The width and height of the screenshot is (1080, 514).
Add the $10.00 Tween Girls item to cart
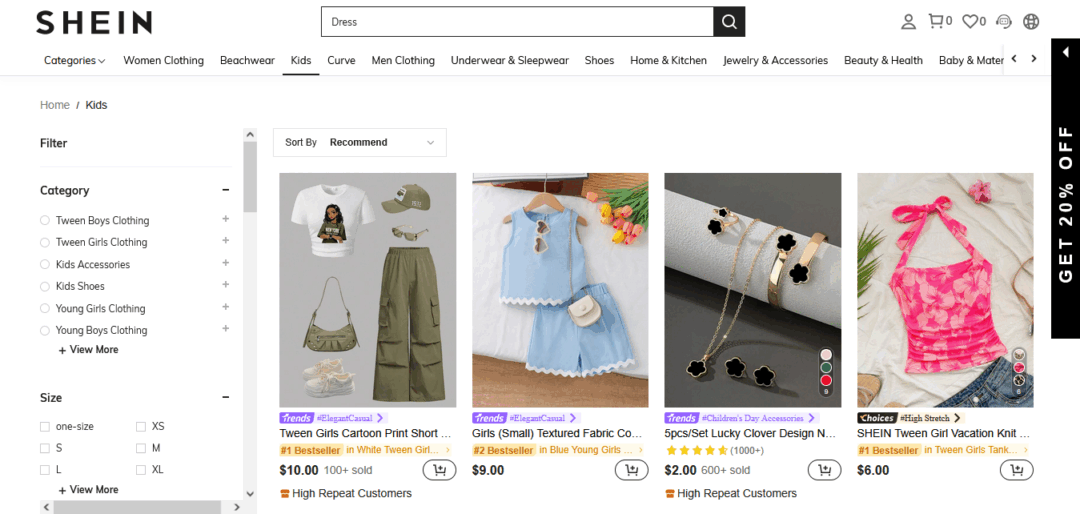click(x=439, y=471)
